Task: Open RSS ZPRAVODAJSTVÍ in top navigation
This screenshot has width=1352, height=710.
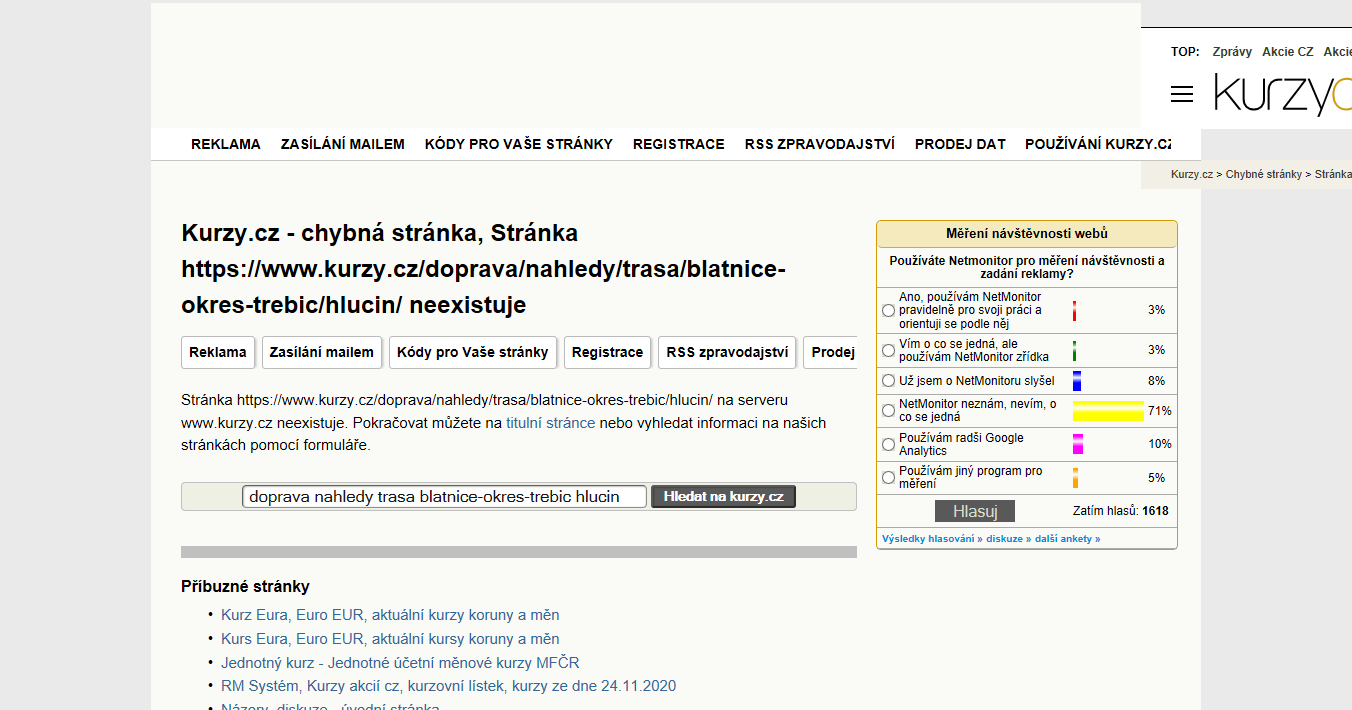Action: pyautogui.click(x=820, y=144)
